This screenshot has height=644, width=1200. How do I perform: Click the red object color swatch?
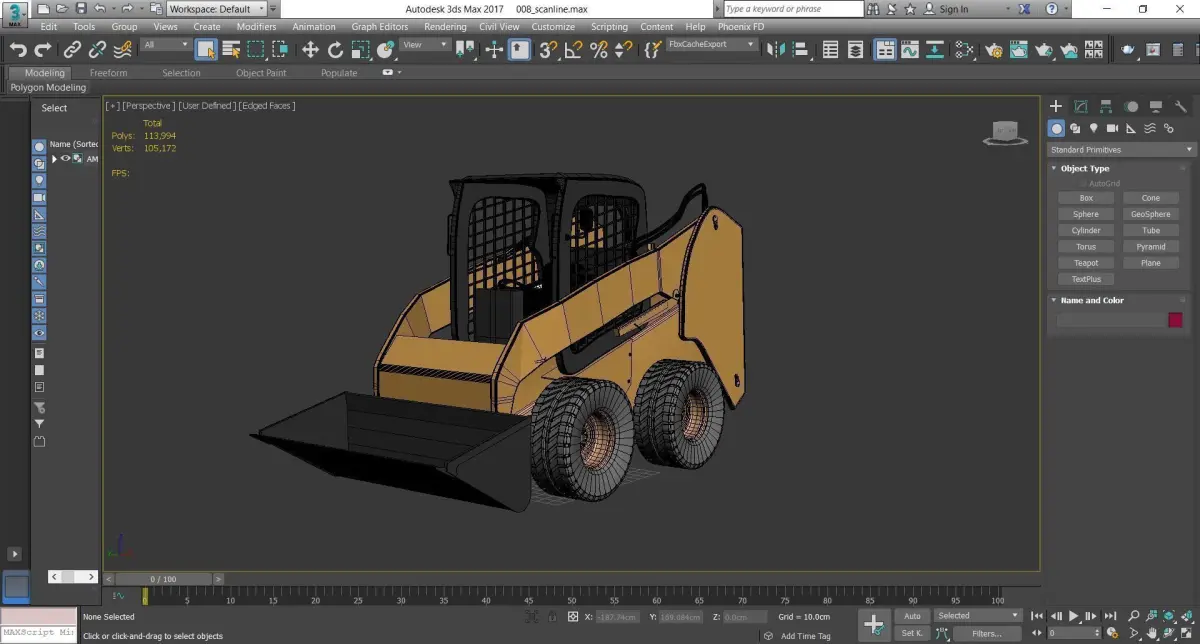[1175, 320]
